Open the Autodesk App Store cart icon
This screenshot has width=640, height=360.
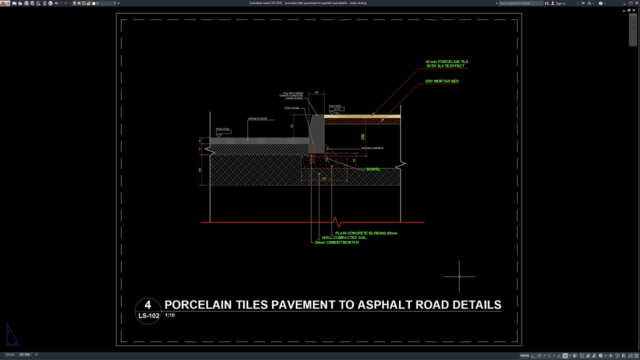coord(583,3)
